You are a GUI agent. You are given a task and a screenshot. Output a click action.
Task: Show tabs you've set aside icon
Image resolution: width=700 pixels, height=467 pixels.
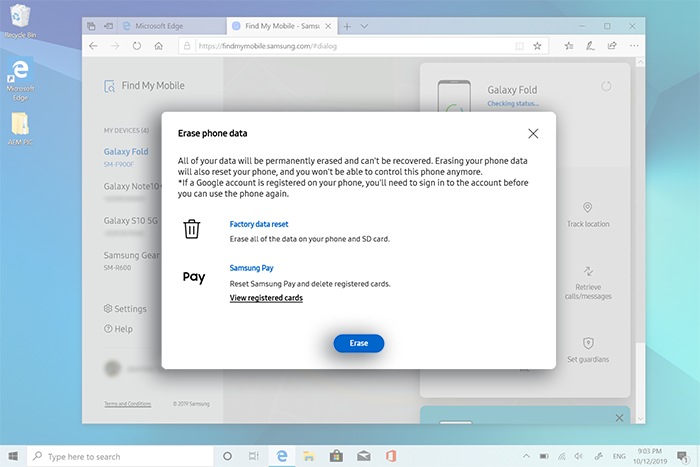tap(92, 26)
